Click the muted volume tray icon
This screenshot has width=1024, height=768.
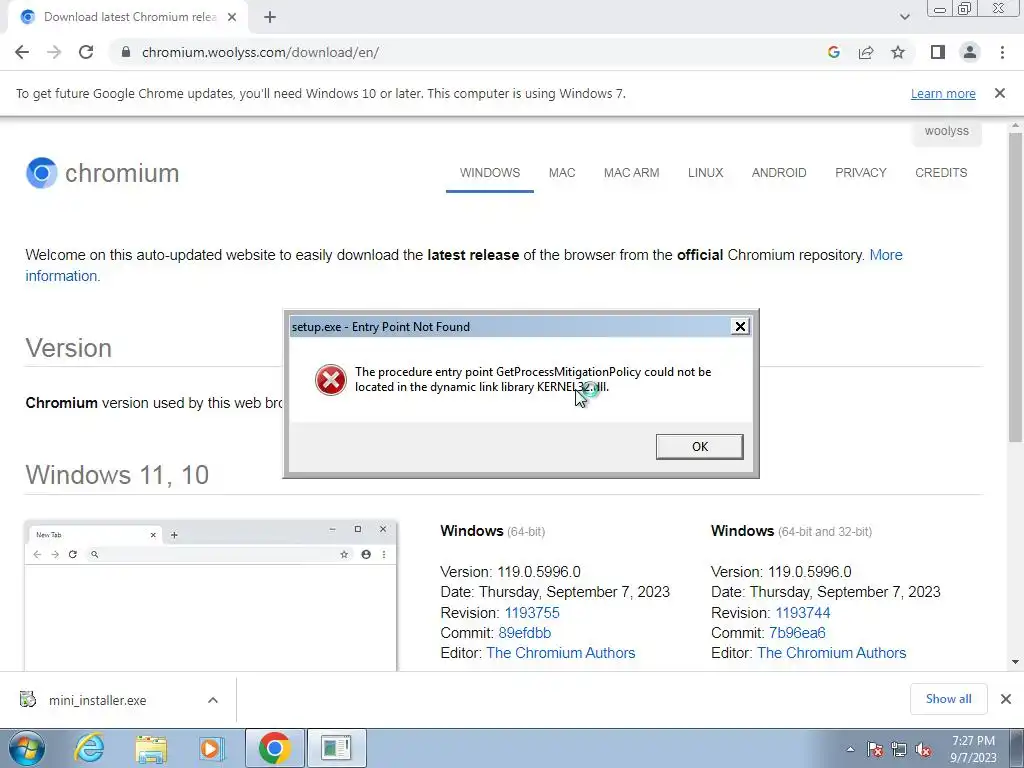pos(923,749)
